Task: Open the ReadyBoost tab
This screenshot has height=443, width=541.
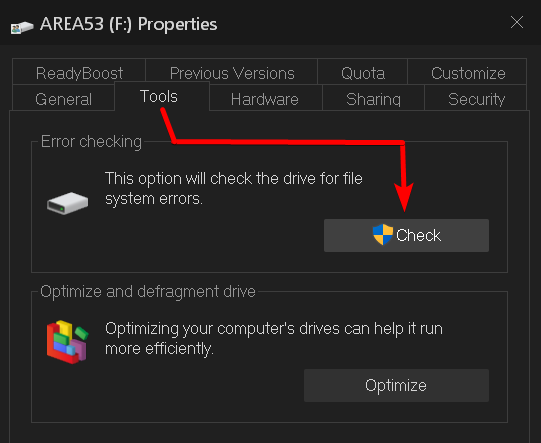Action: [79, 72]
